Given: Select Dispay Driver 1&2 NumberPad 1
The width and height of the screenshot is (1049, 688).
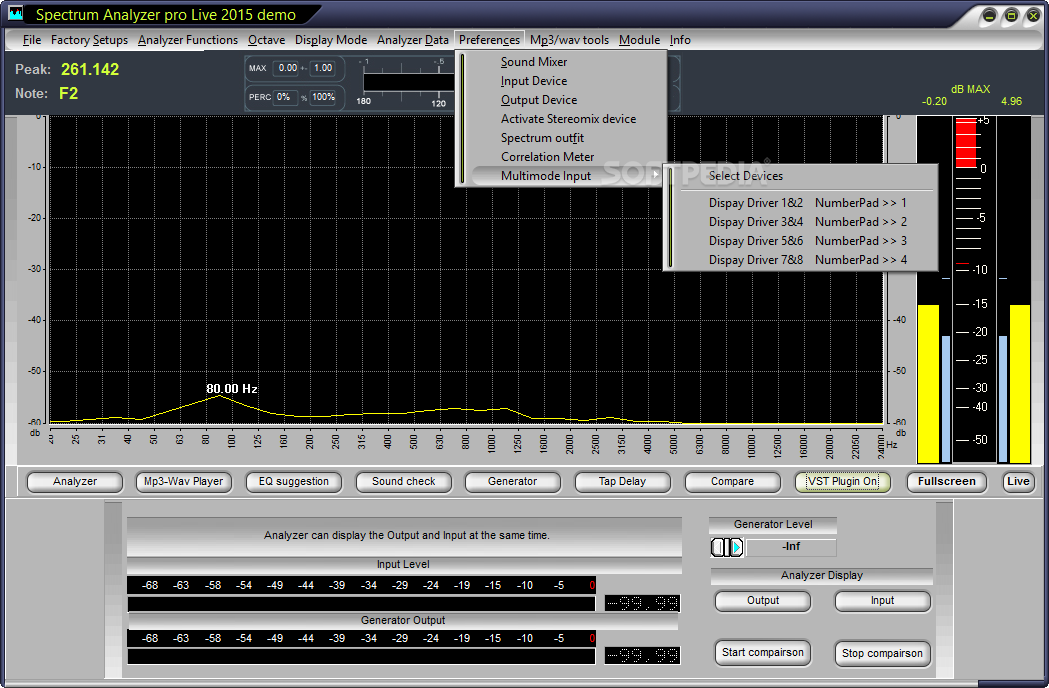Looking at the screenshot, I should click(x=807, y=203).
